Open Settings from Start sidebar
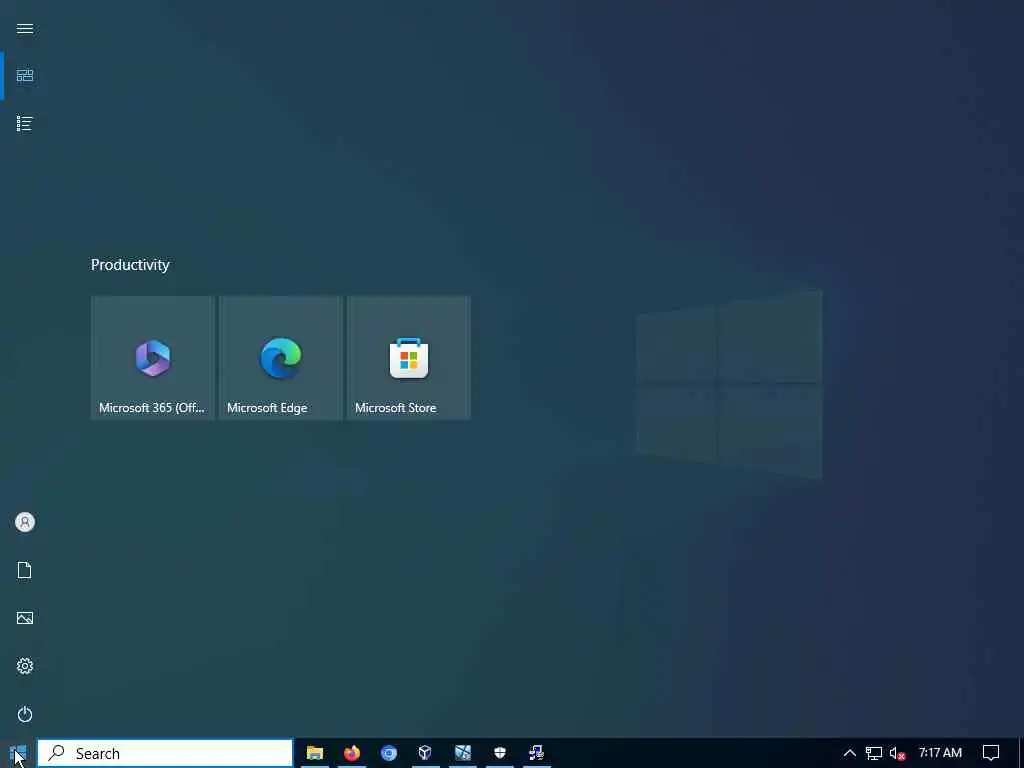 point(25,666)
